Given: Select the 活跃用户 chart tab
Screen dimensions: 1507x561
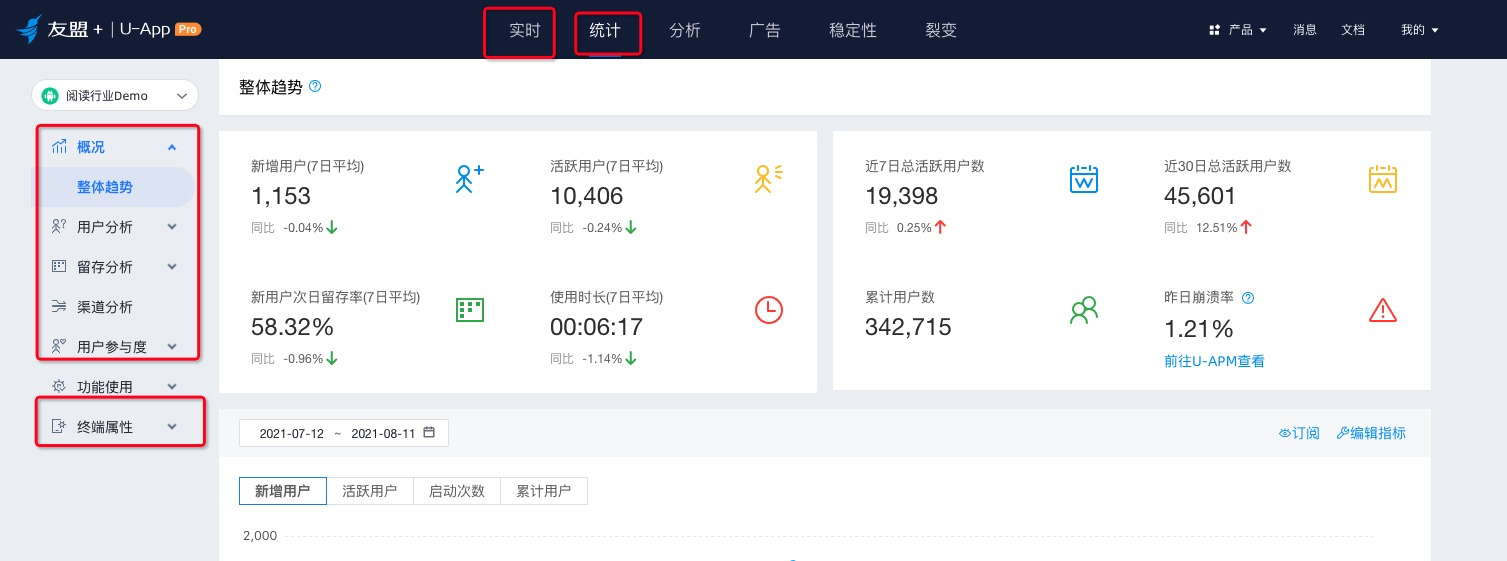Looking at the screenshot, I should point(369,491).
